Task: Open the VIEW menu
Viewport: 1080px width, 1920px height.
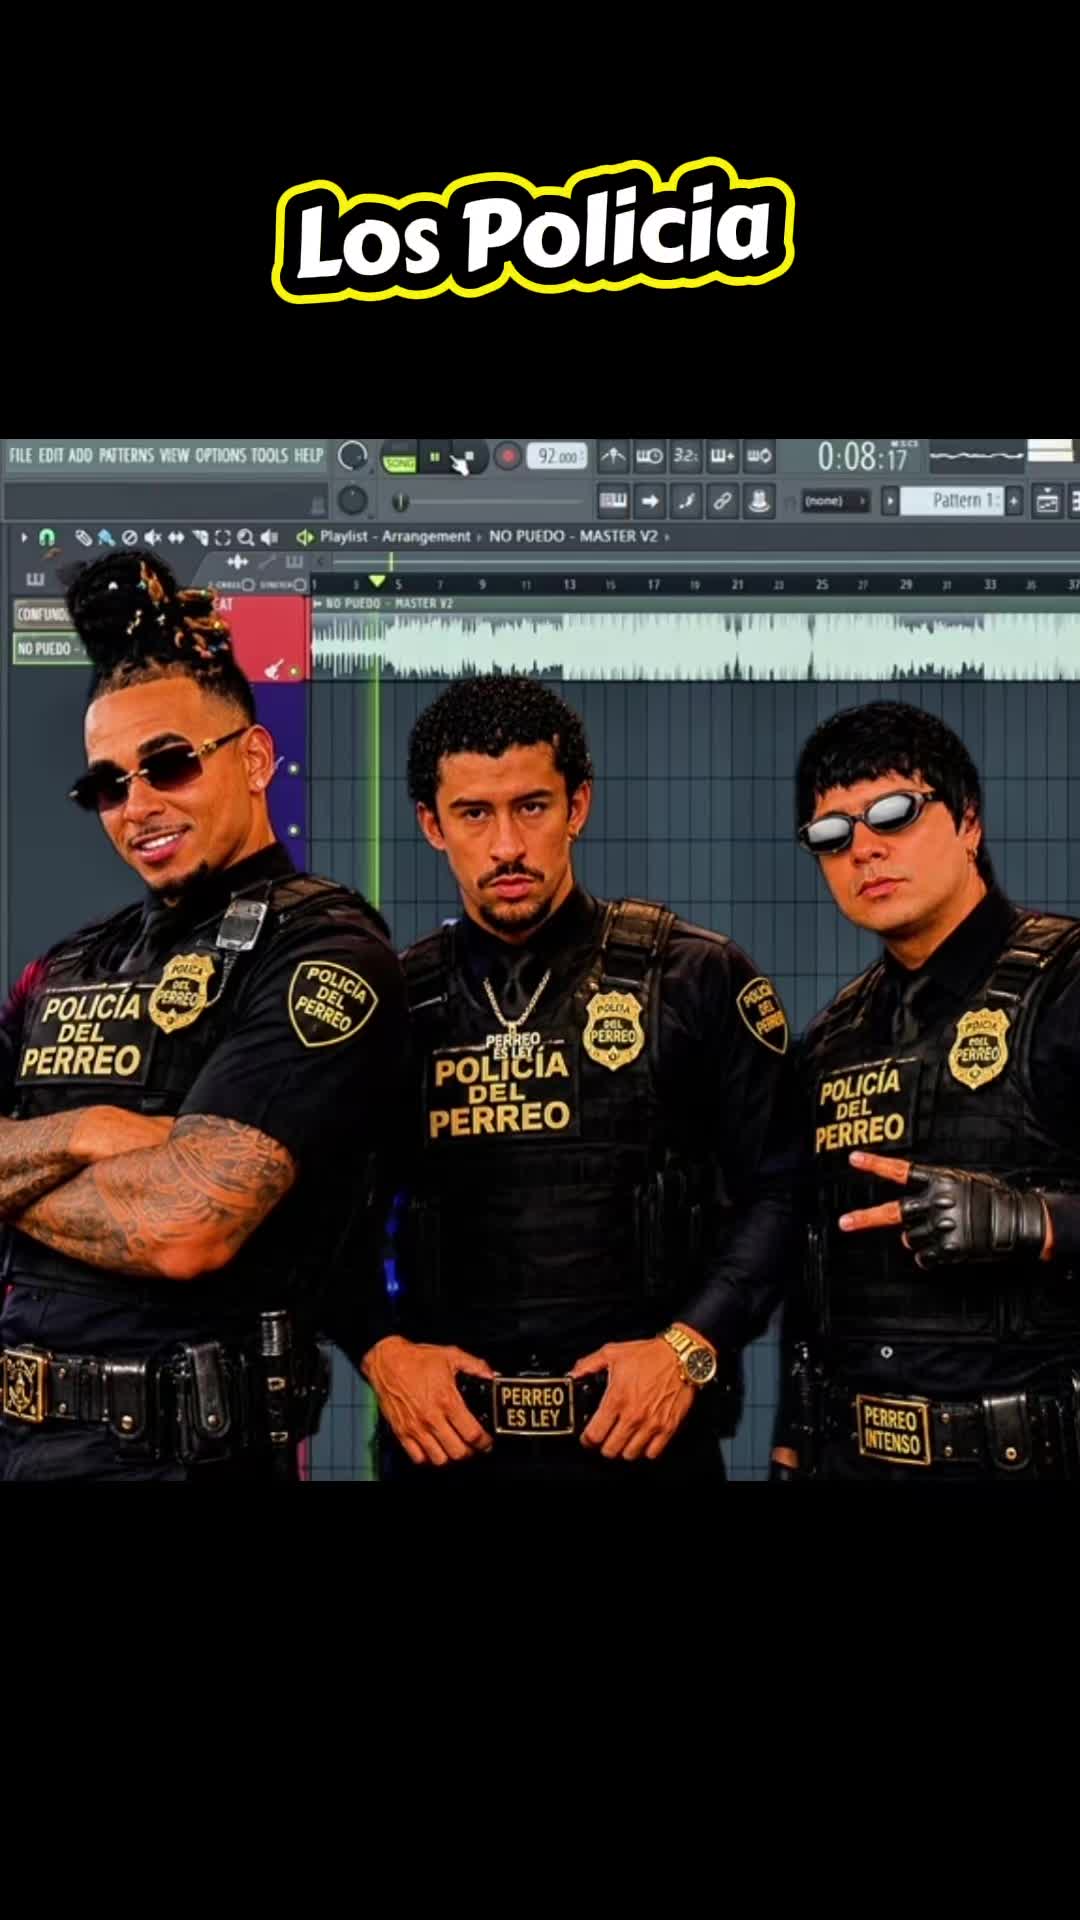Action: [x=174, y=455]
